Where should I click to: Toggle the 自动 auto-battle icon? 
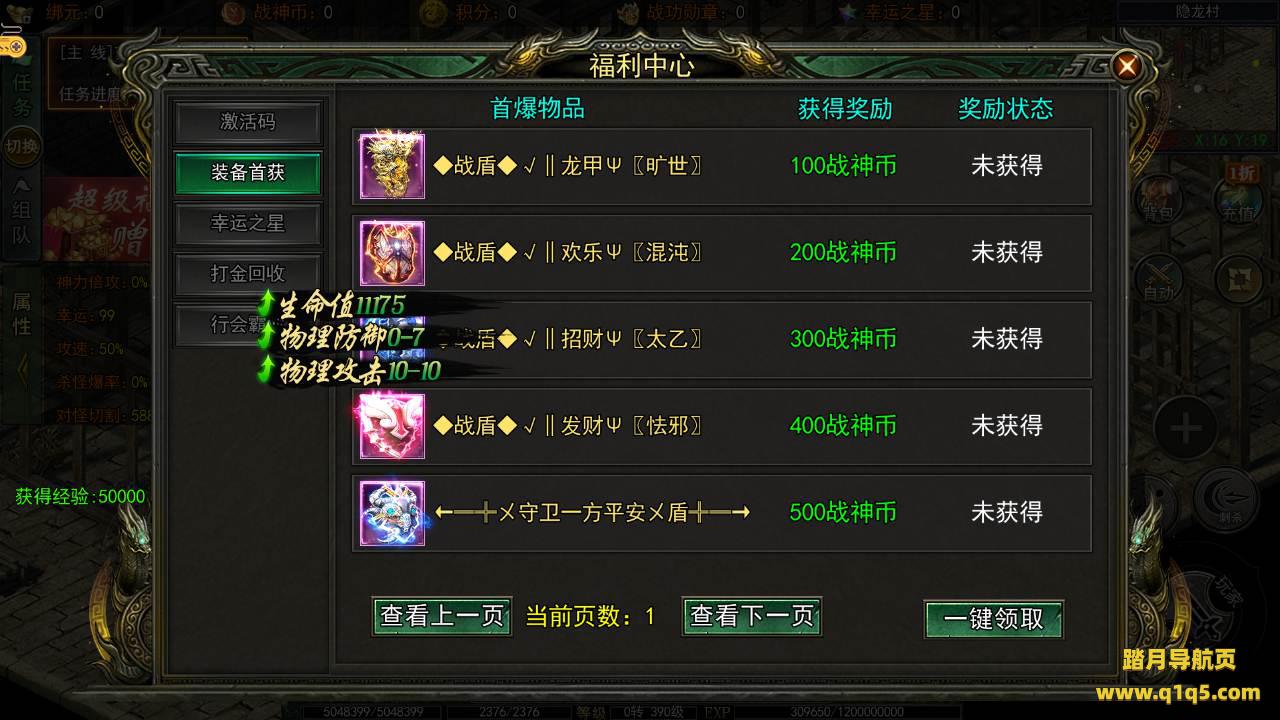(1160, 279)
